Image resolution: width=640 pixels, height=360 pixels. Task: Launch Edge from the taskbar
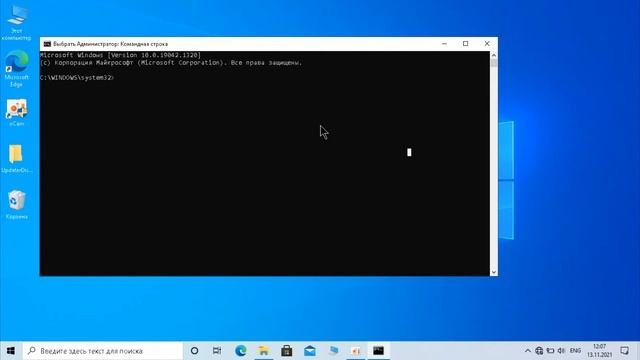[x=240, y=351]
